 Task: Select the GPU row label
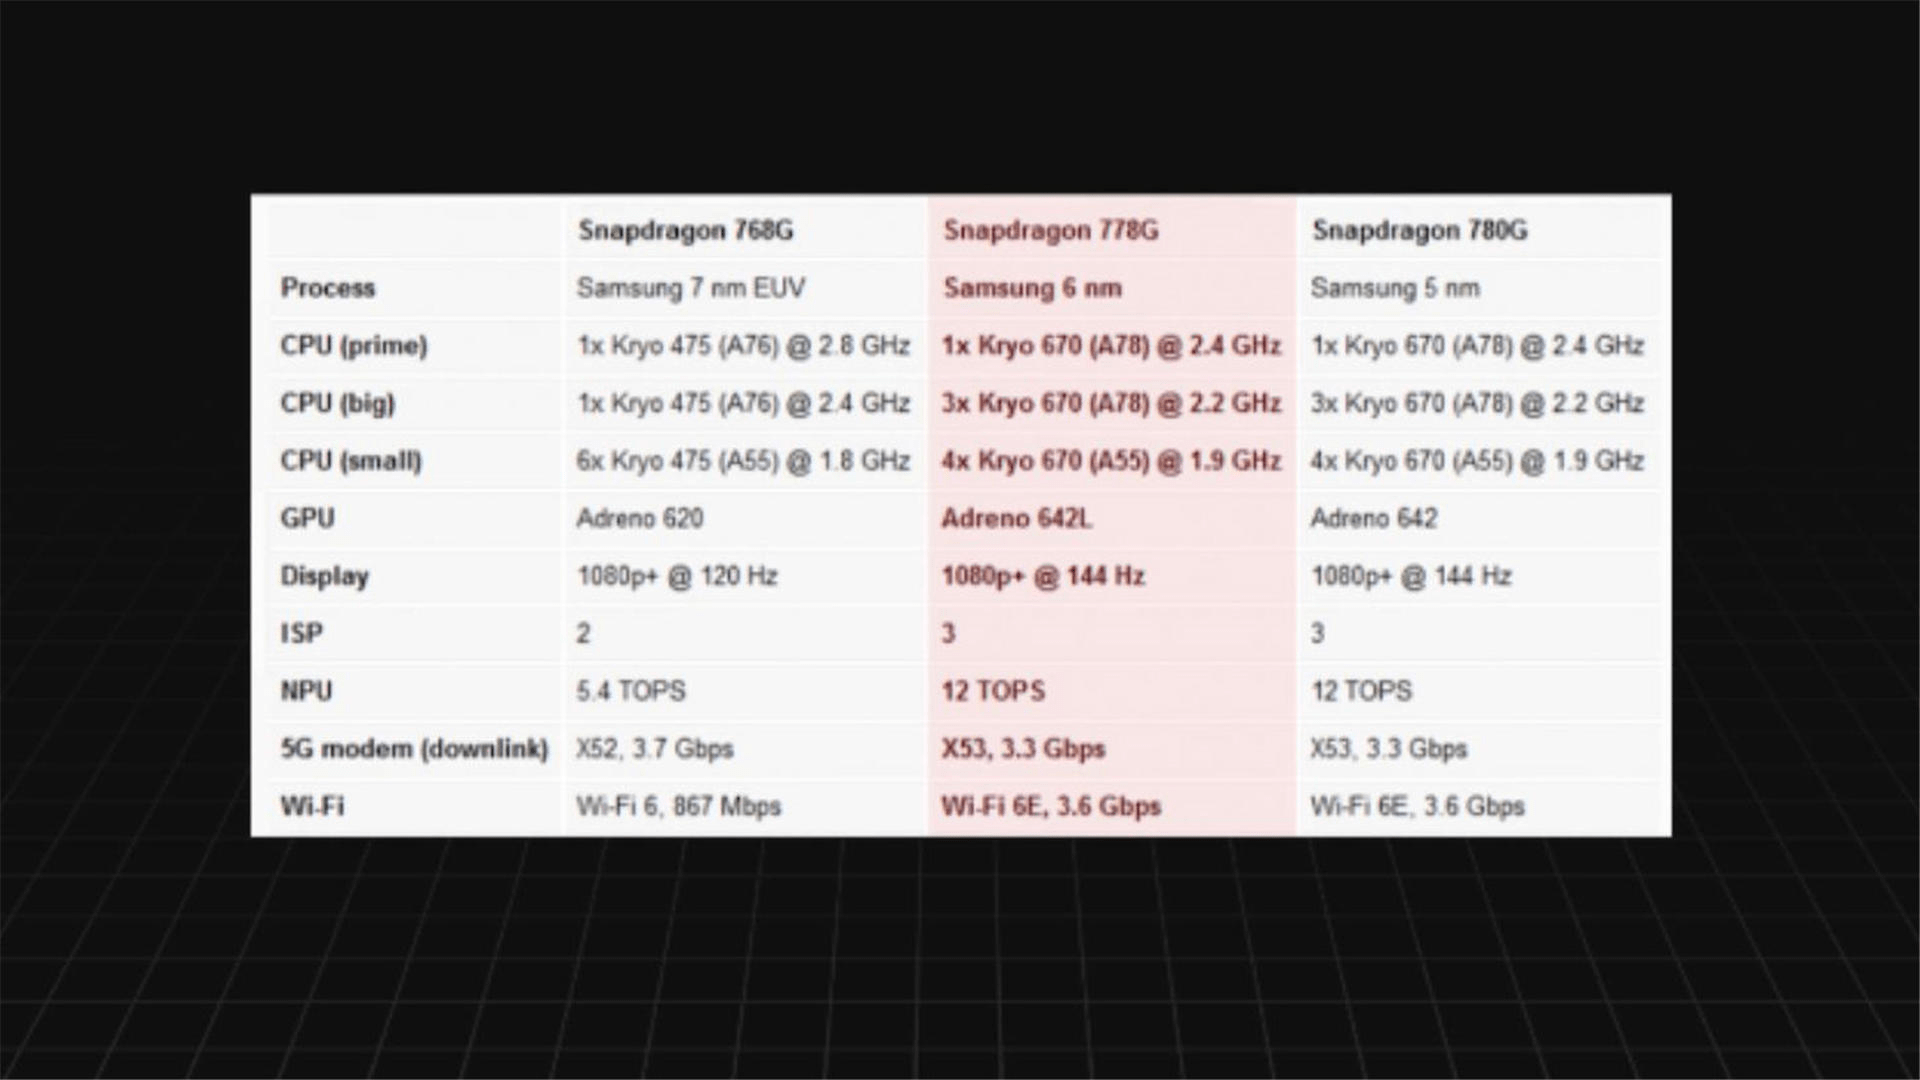tap(308, 518)
